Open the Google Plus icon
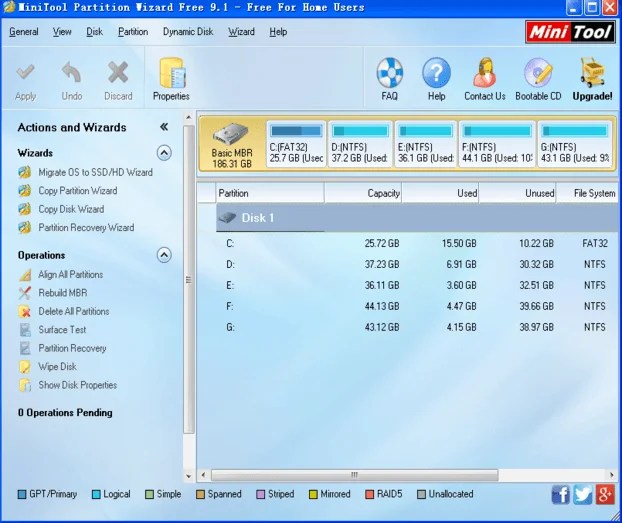 (605, 494)
